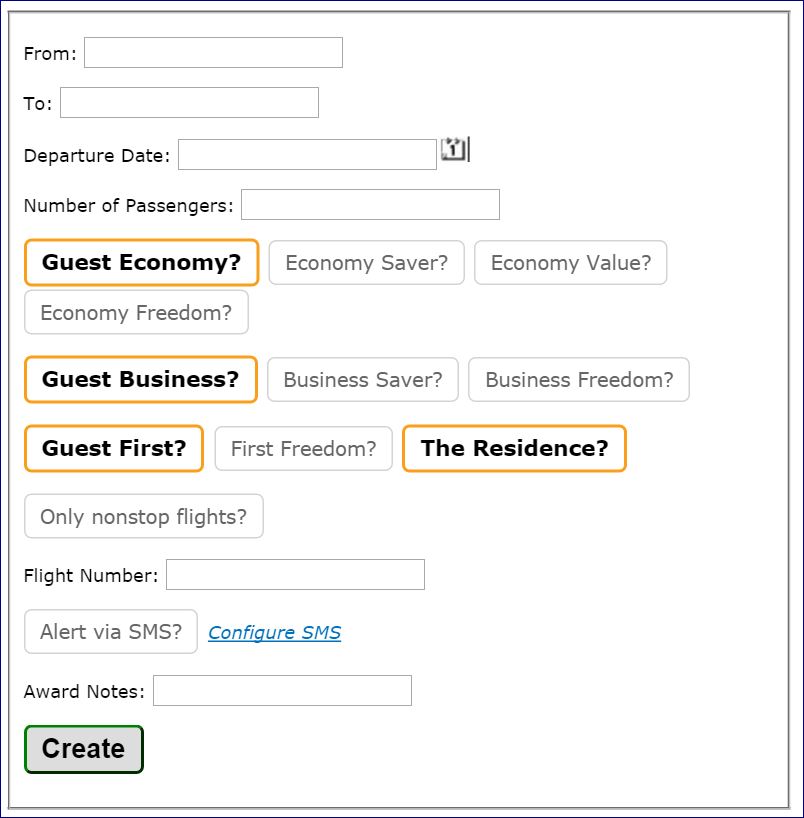This screenshot has width=804, height=818.
Task: Enable Only nonstop flights filter
Action: pos(143,517)
